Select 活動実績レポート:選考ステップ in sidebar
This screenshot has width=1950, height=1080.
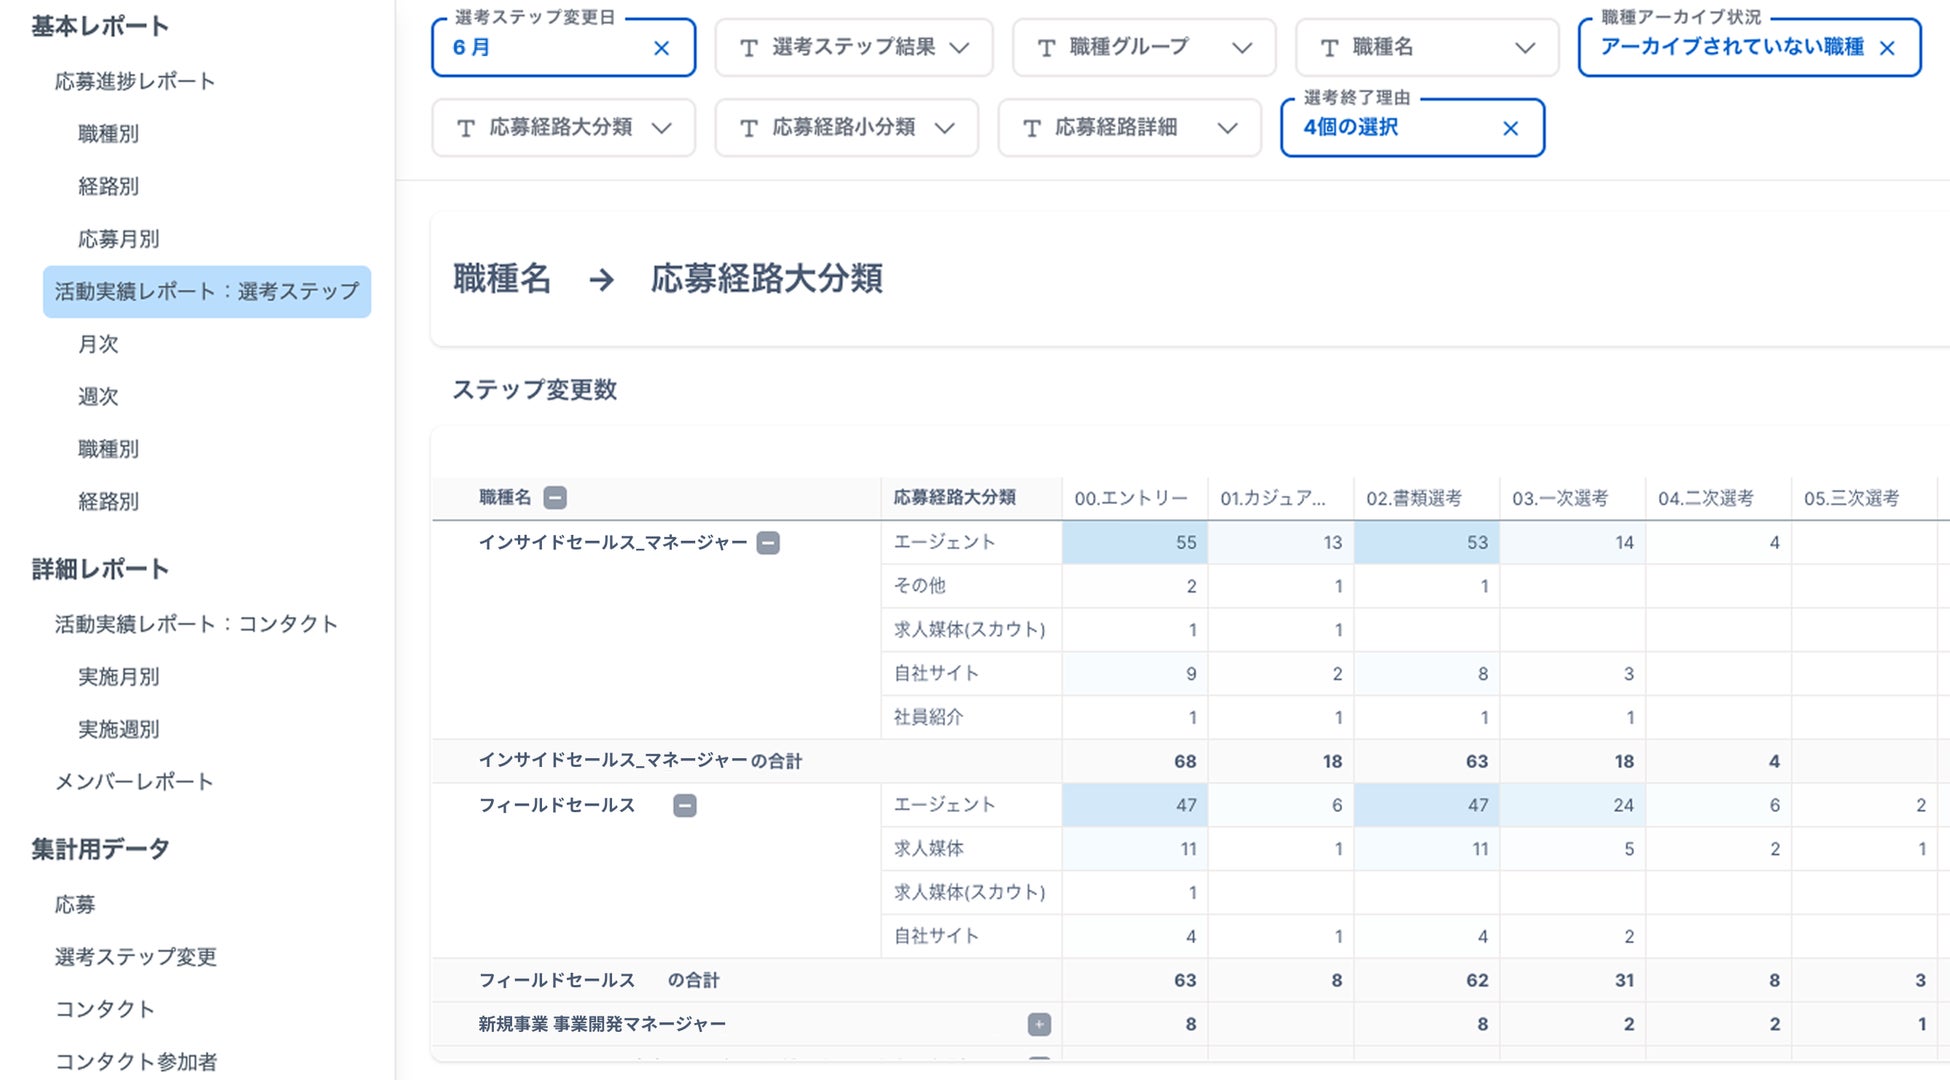pos(207,292)
